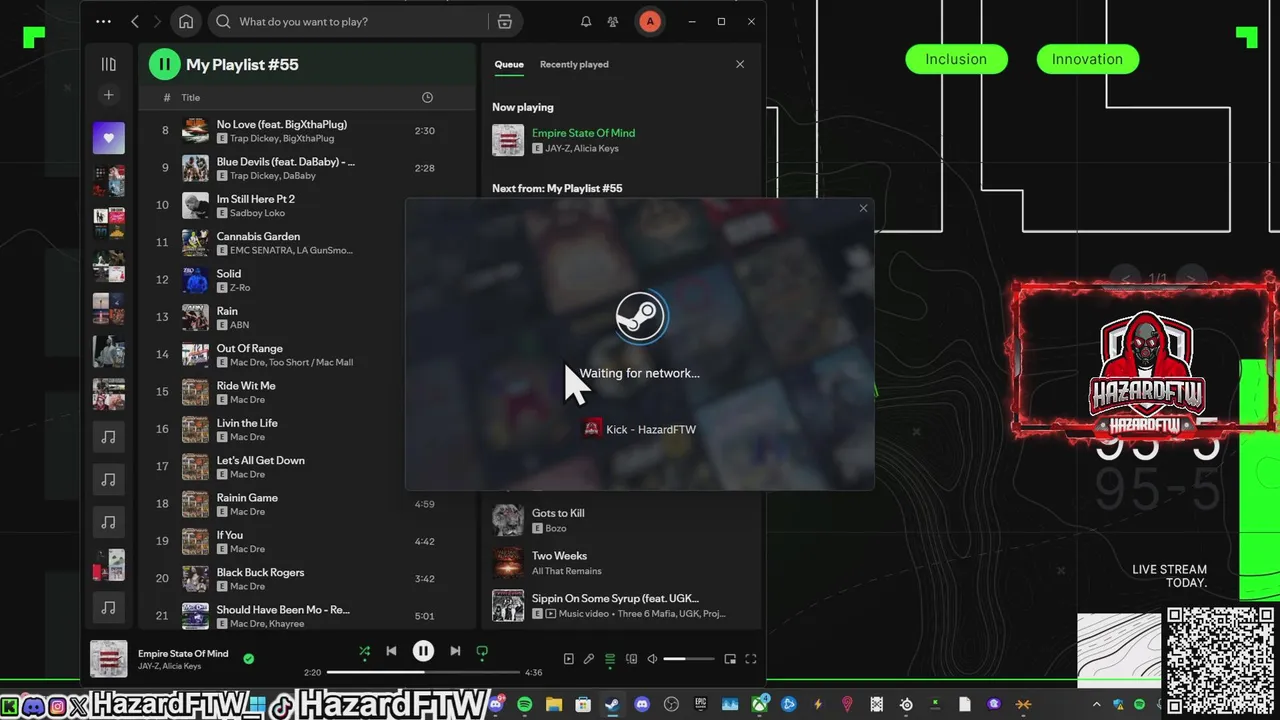The height and width of the screenshot is (720, 1280).
Task: Select the track Solid by Z-Ro
Action: point(307,280)
